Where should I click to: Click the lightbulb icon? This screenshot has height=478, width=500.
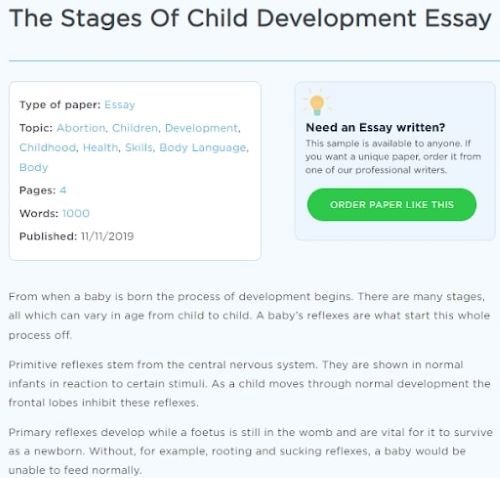tap(317, 104)
